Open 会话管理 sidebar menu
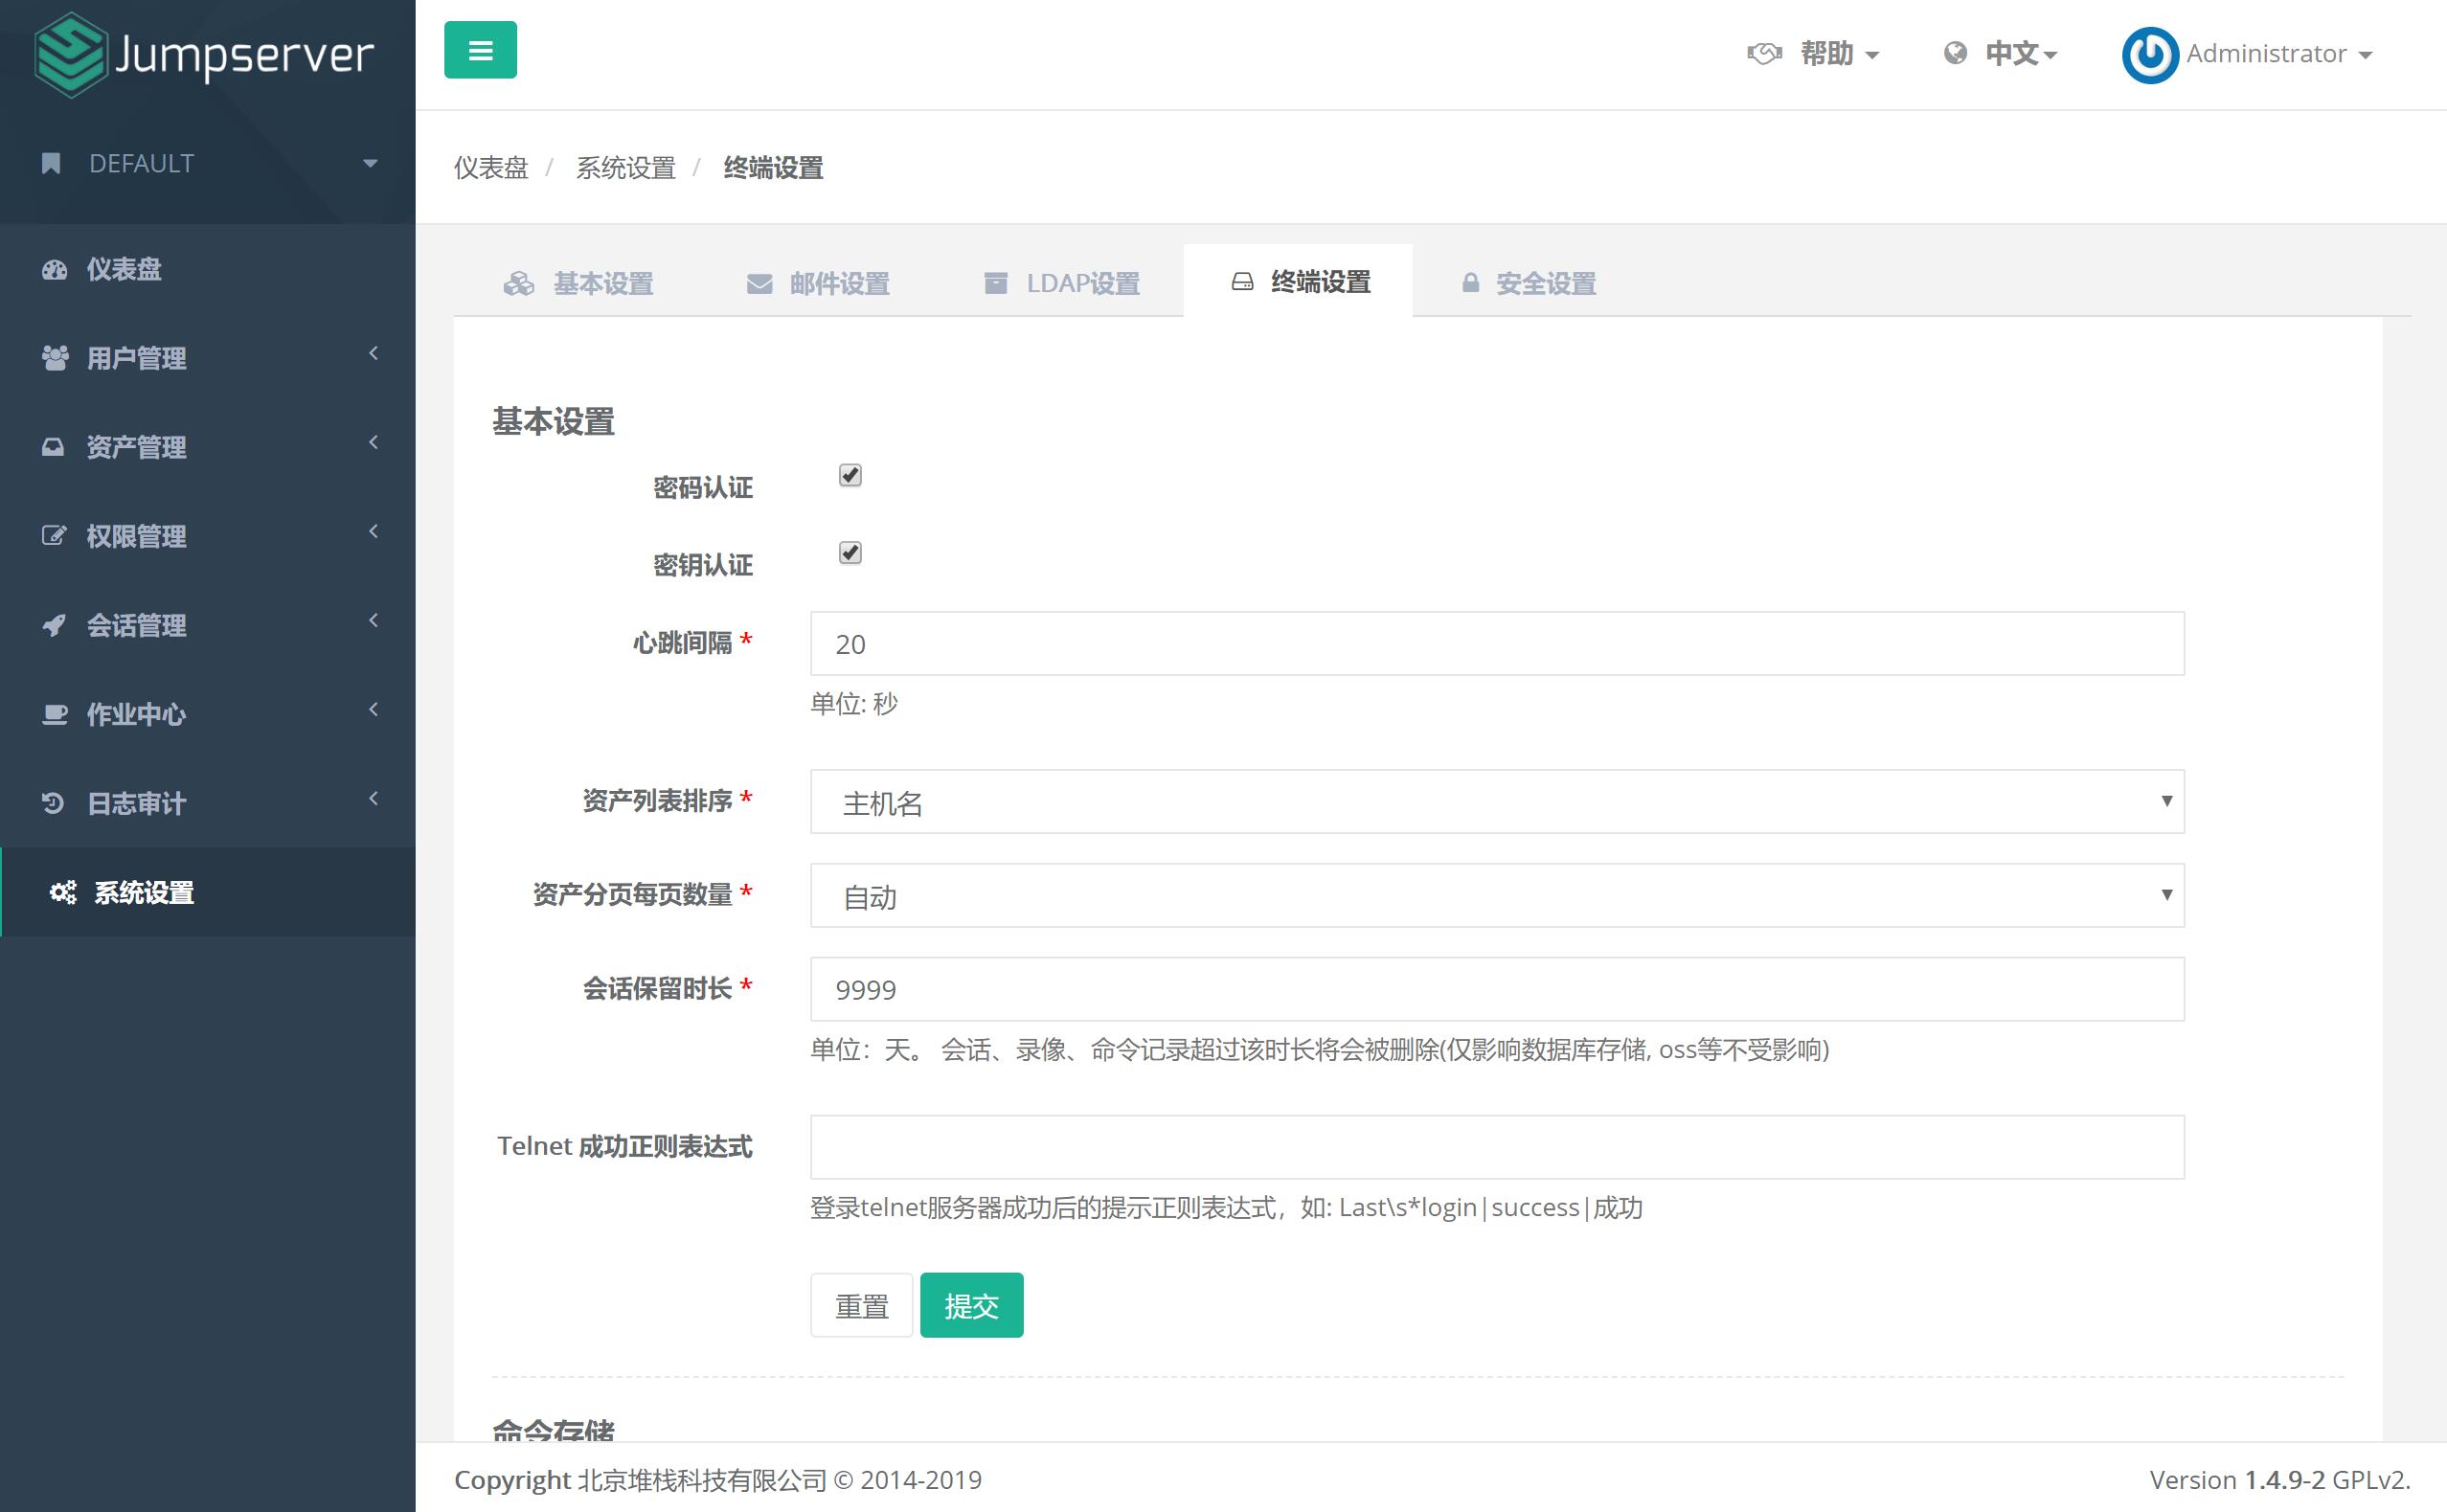Viewport: 2447px width, 1512px height. click(207, 625)
